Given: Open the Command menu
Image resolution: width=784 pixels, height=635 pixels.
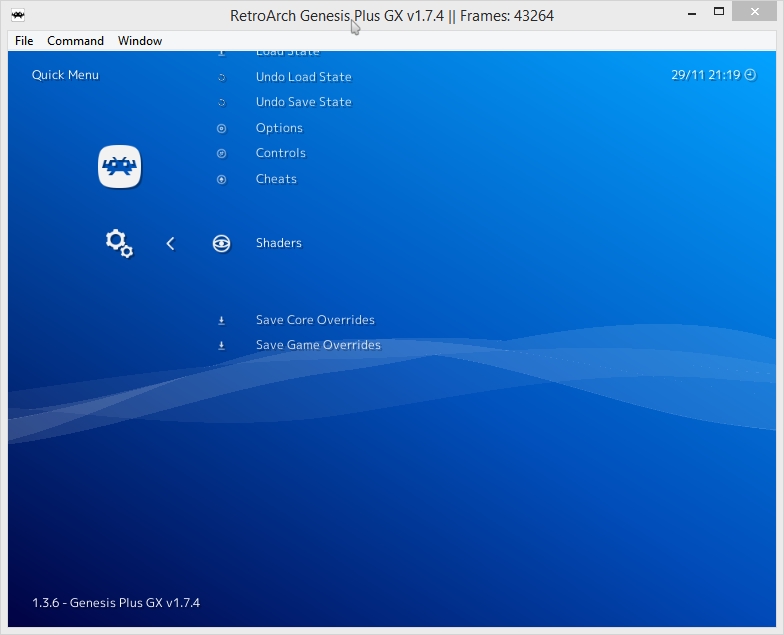Looking at the screenshot, I should coord(76,41).
